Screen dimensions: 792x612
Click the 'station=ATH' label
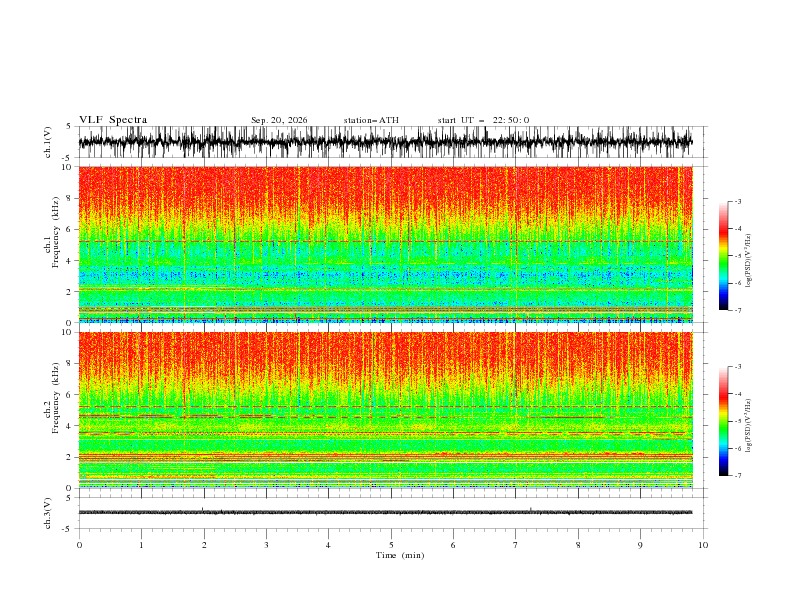(x=371, y=120)
